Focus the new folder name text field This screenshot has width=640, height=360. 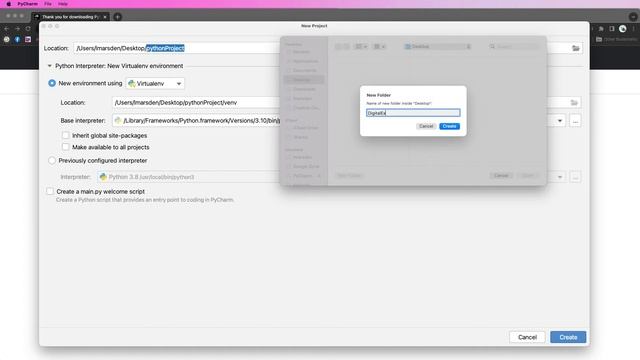413,113
